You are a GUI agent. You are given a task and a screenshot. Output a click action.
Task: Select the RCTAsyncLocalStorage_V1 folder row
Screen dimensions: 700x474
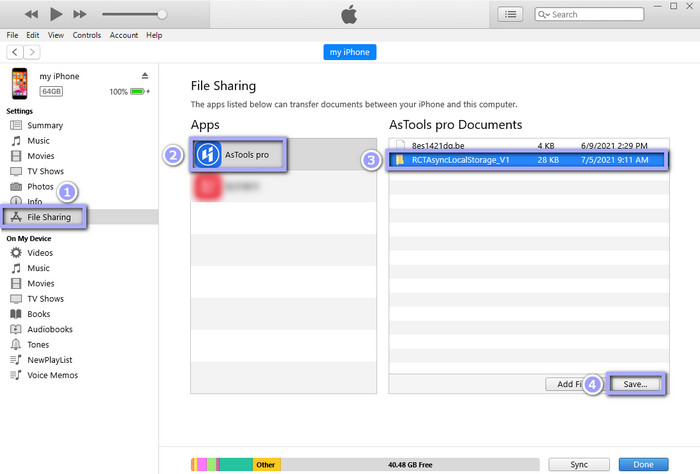coord(527,160)
